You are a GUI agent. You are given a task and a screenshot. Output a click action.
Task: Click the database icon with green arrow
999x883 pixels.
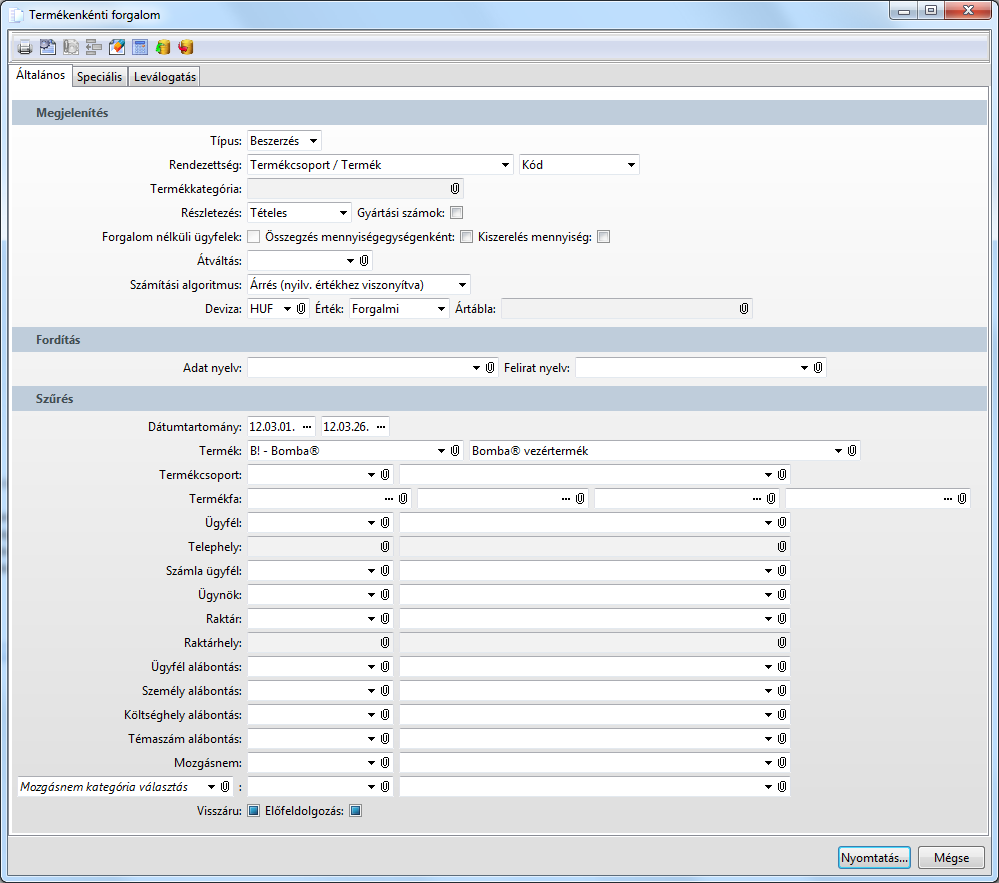point(163,47)
